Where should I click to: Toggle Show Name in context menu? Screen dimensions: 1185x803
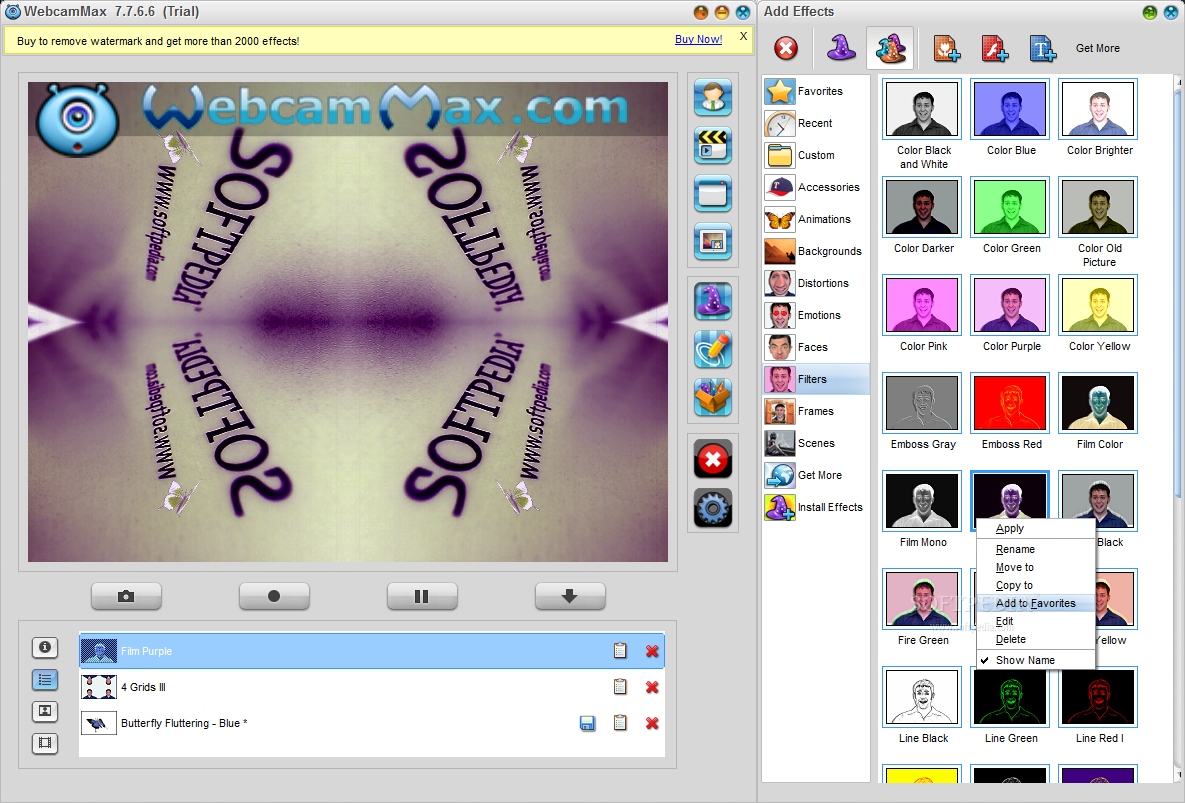coord(1035,660)
